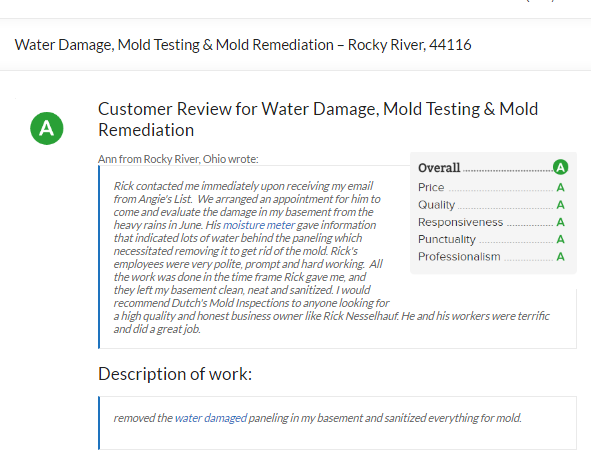Click the Punctuality rating label
The width and height of the screenshot is (591, 467).
[447, 239]
